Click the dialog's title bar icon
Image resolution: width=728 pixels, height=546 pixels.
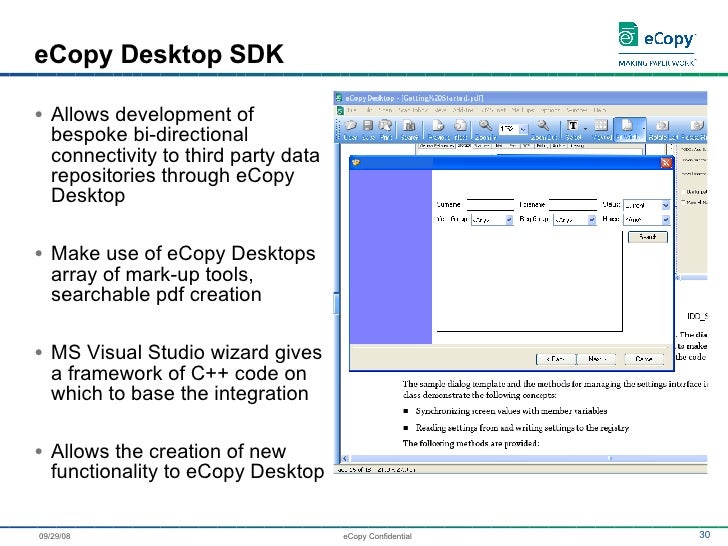[356, 162]
